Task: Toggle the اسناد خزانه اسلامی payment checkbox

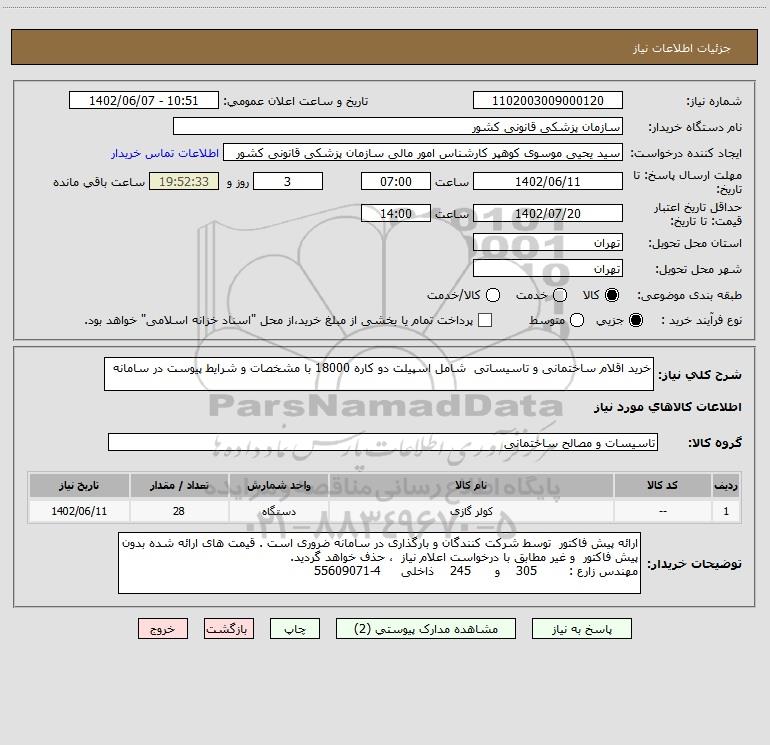Action: (485, 320)
